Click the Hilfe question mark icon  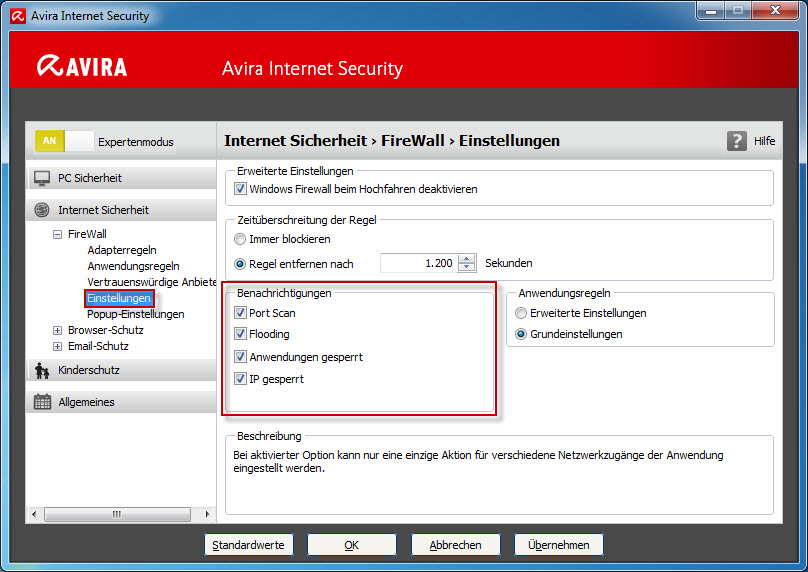[736, 141]
